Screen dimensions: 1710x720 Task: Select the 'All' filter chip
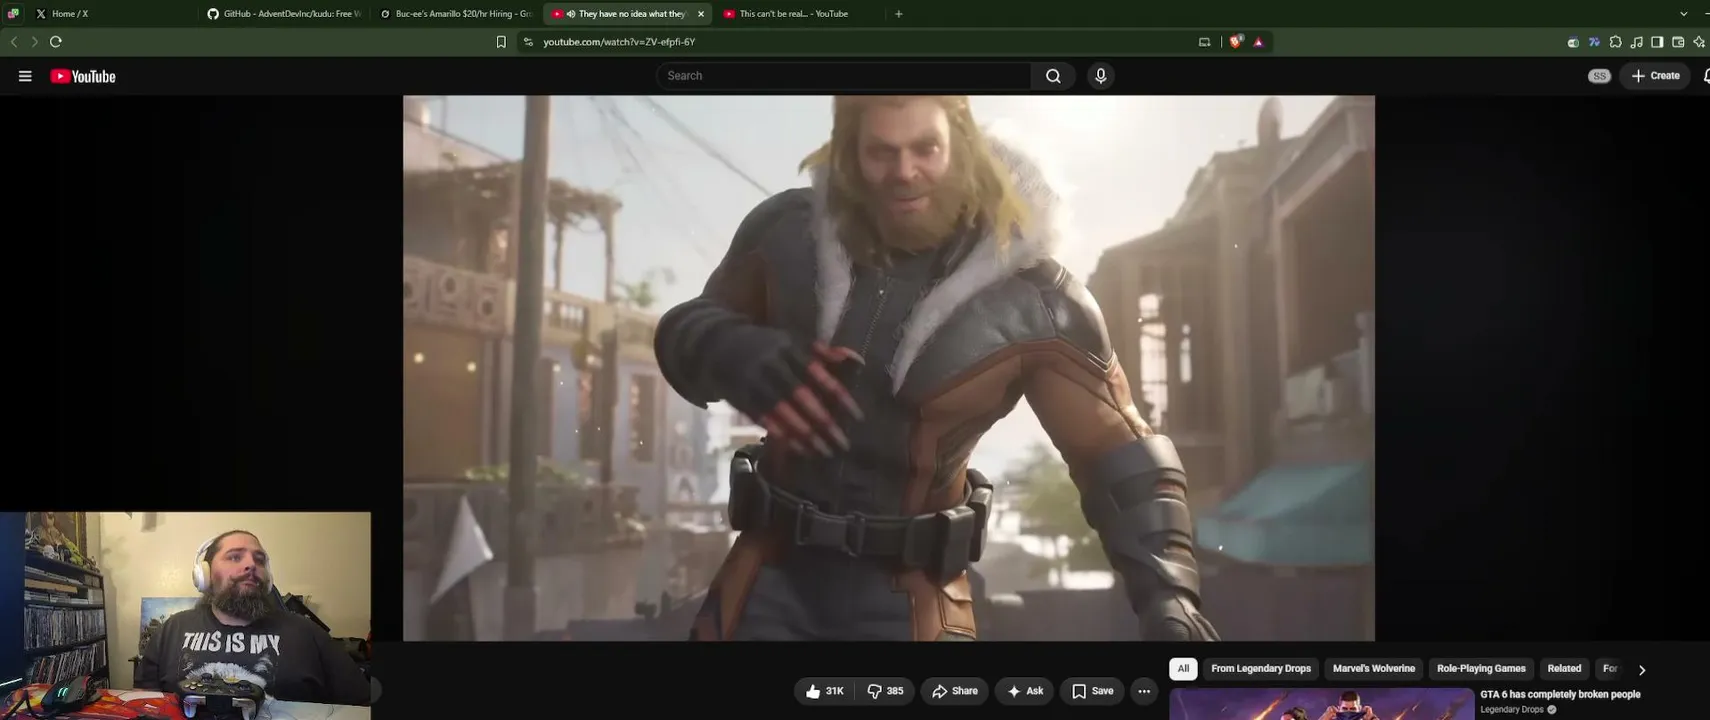tap(1183, 669)
